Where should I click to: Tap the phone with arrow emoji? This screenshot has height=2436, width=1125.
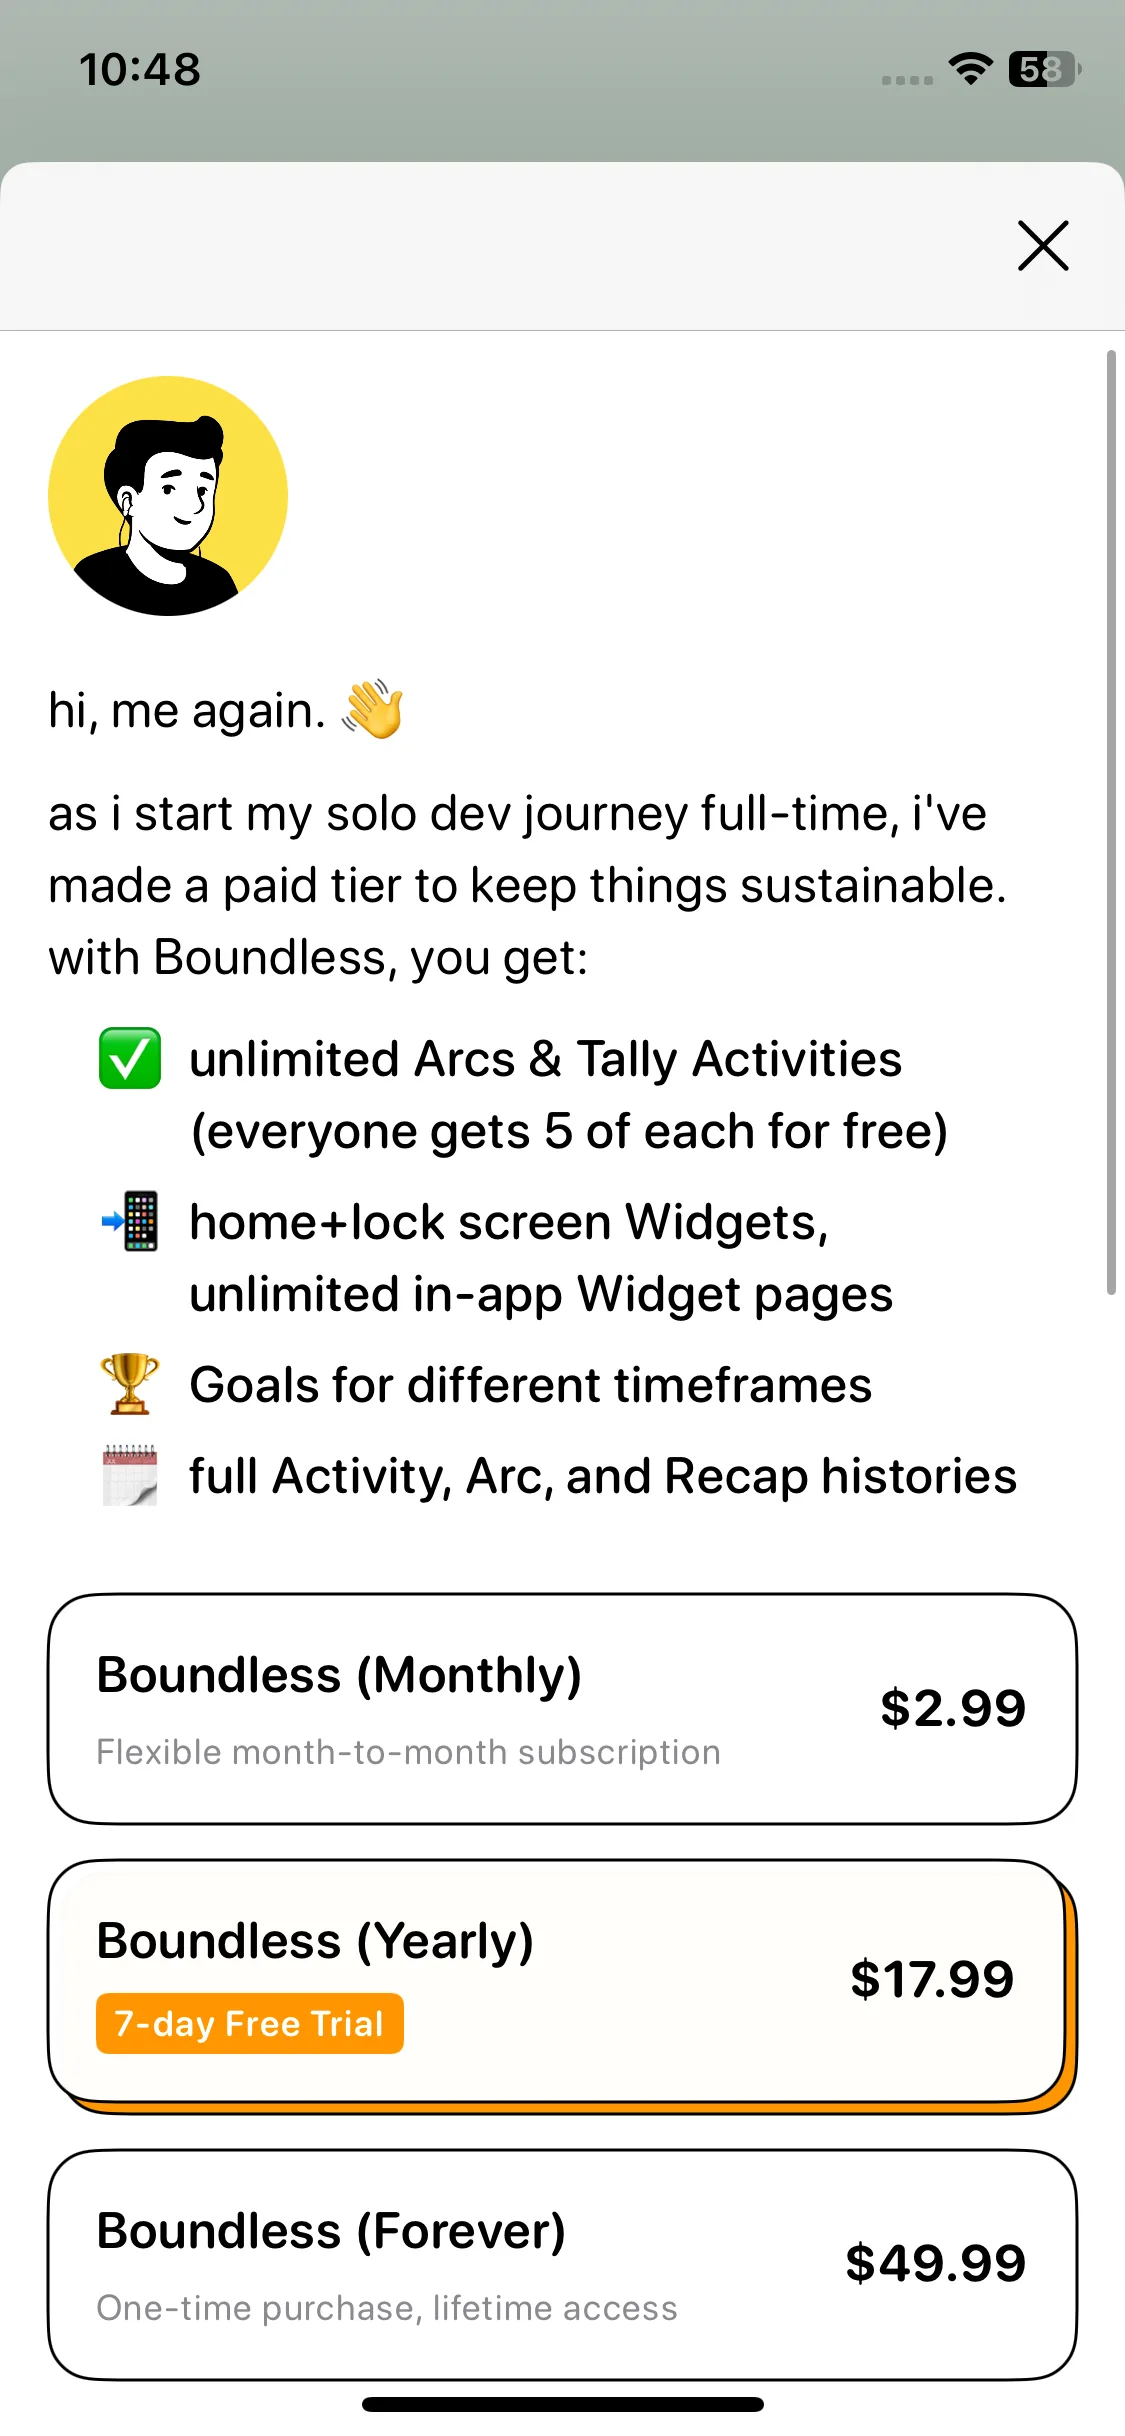point(130,1221)
